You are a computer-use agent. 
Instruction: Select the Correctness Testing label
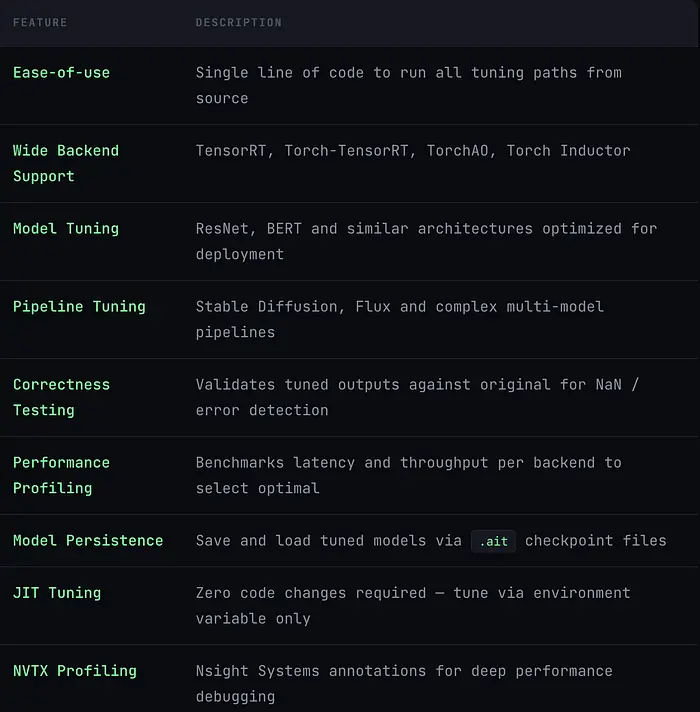(x=61, y=397)
